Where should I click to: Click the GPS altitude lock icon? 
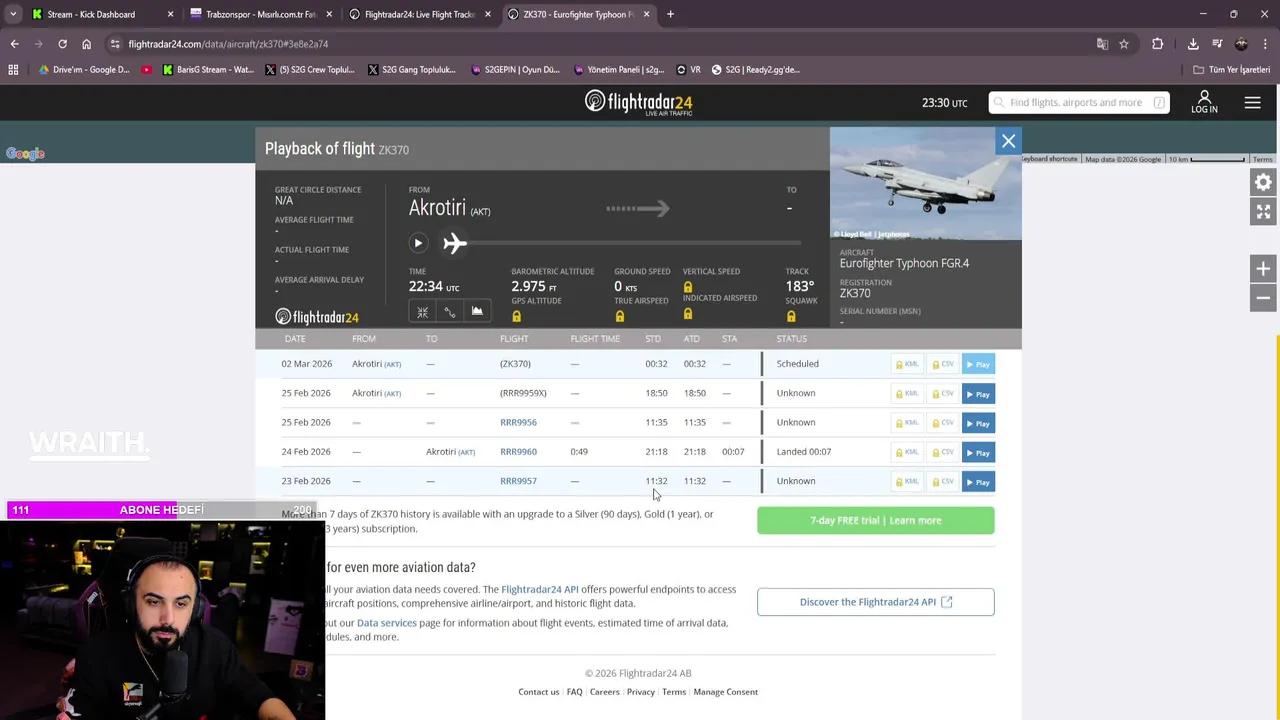click(516, 316)
